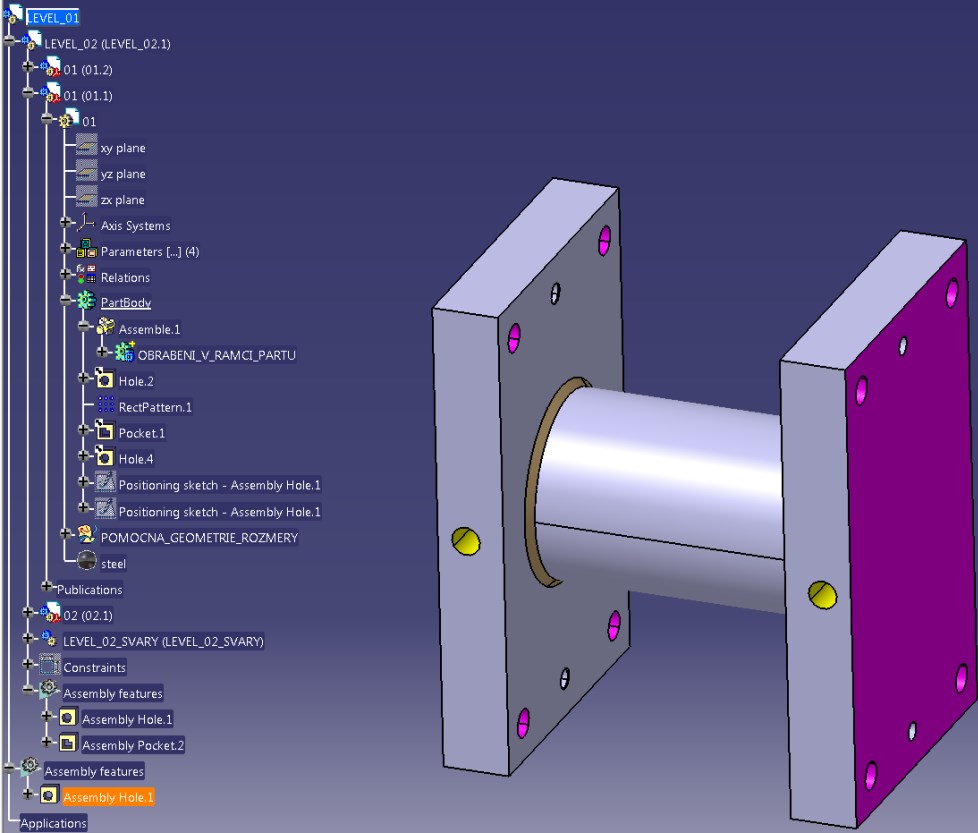Viewport: 978px width, 833px height.
Task: Click the Pocket.1 feature icon
Action: (104, 430)
